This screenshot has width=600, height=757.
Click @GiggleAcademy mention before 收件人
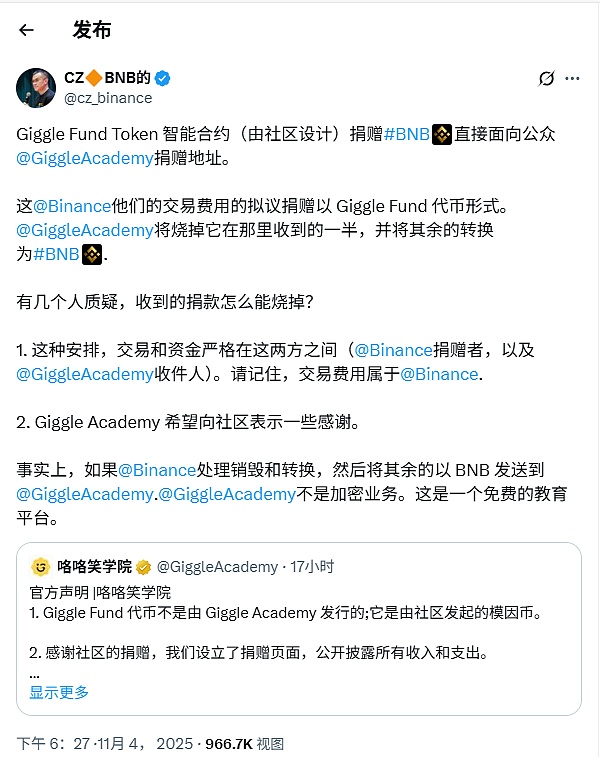click(x=85, y=374)
